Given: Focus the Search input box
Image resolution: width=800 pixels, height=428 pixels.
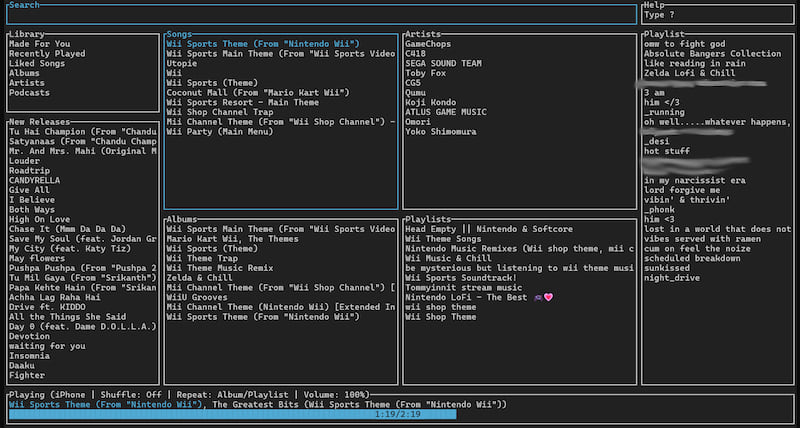Looking at the screenshot, I should [x=321, y=14].
